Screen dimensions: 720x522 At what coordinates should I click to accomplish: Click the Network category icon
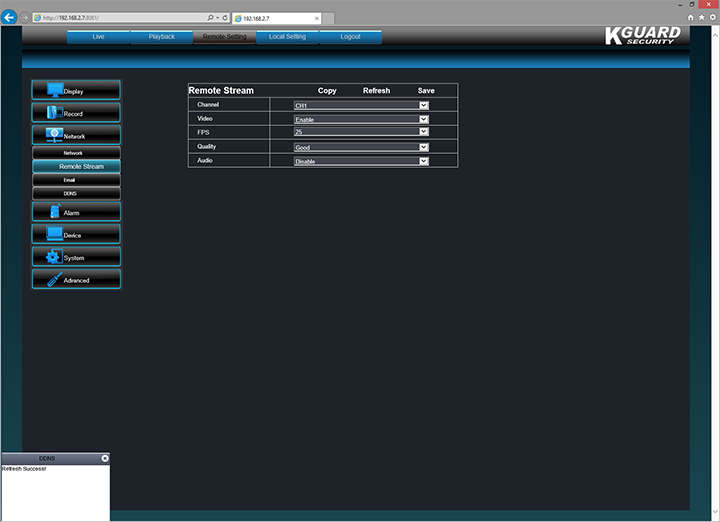[55, 135]
